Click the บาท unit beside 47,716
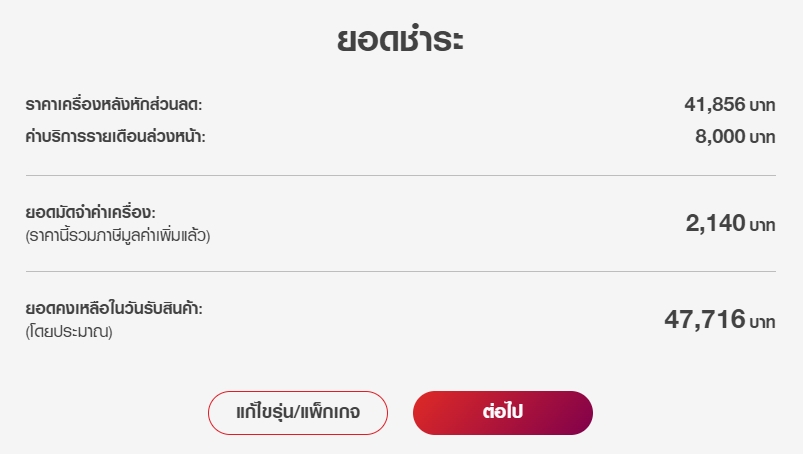This screenshot has width=803, height=454. 763,322
